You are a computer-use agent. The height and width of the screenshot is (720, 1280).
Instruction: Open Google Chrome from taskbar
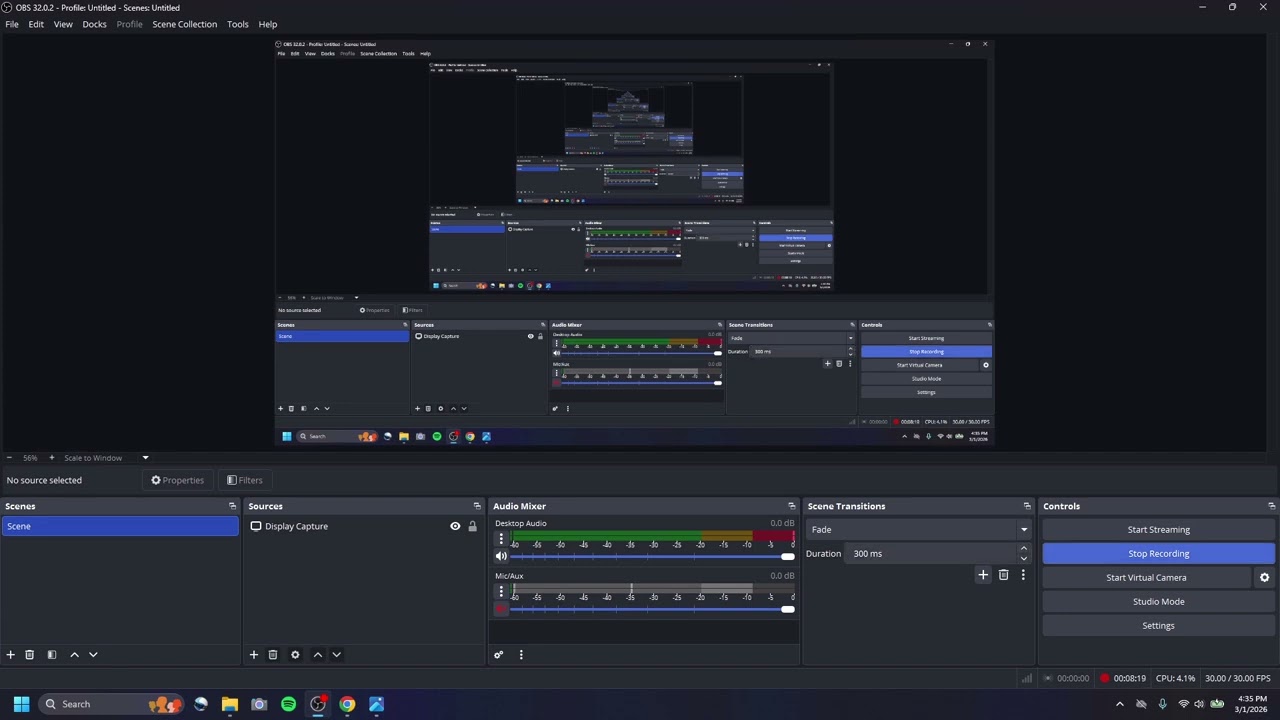tap(347, 704)
